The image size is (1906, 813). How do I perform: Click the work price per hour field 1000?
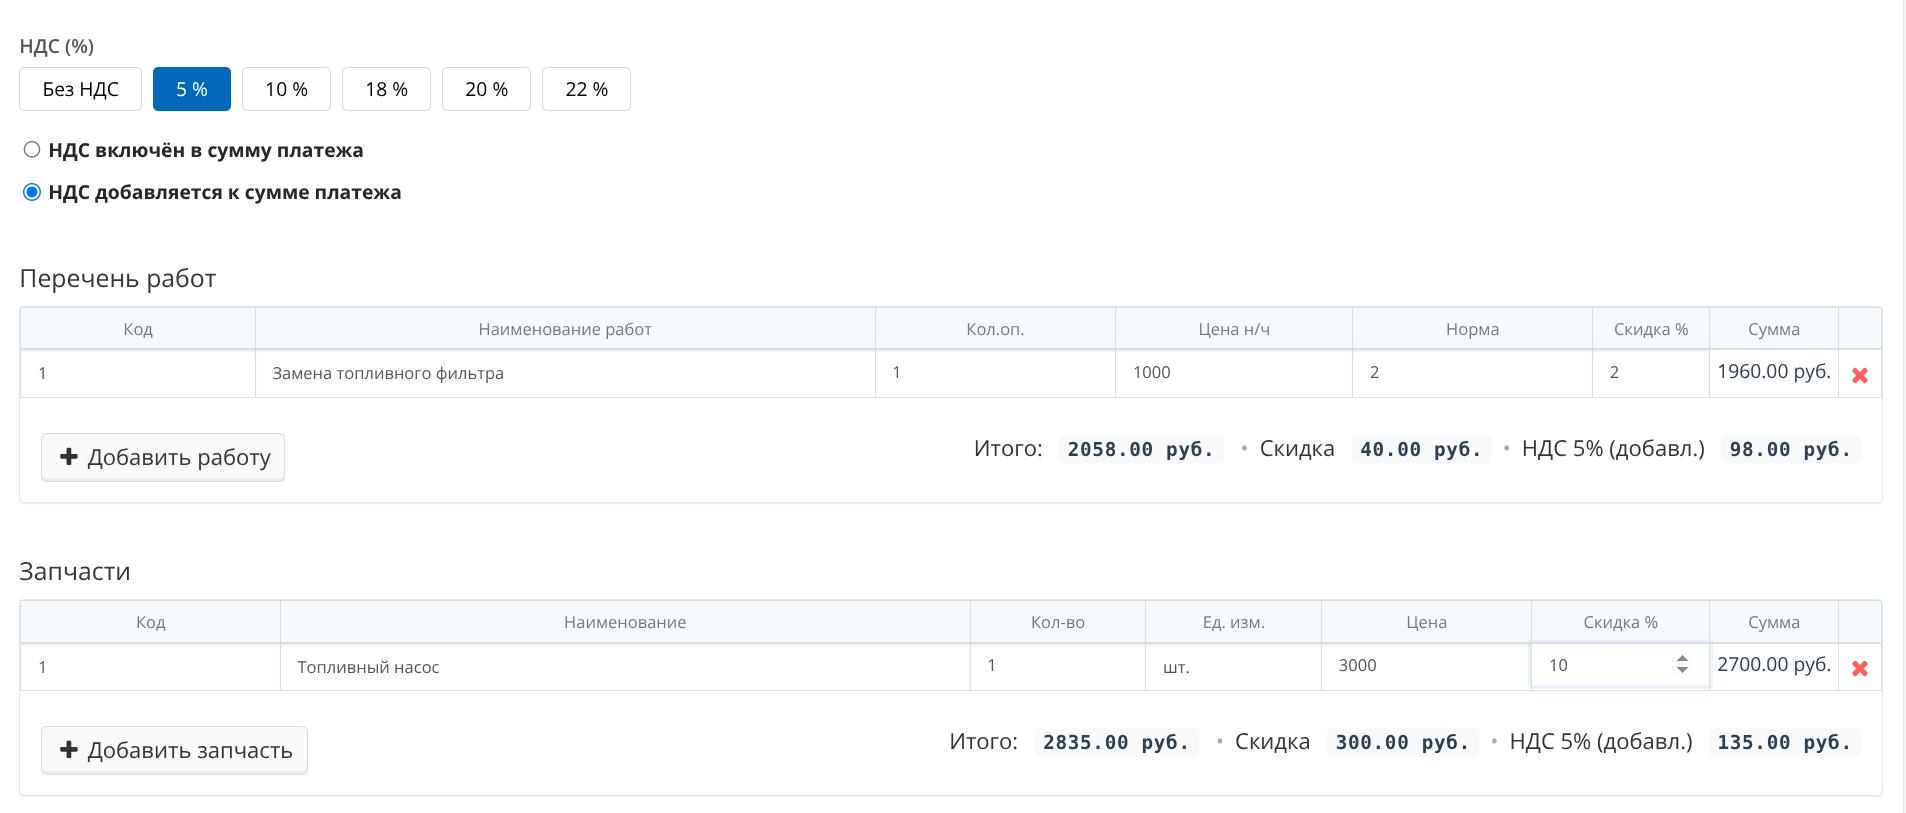pyautogui.click(x=1233, y=373)
